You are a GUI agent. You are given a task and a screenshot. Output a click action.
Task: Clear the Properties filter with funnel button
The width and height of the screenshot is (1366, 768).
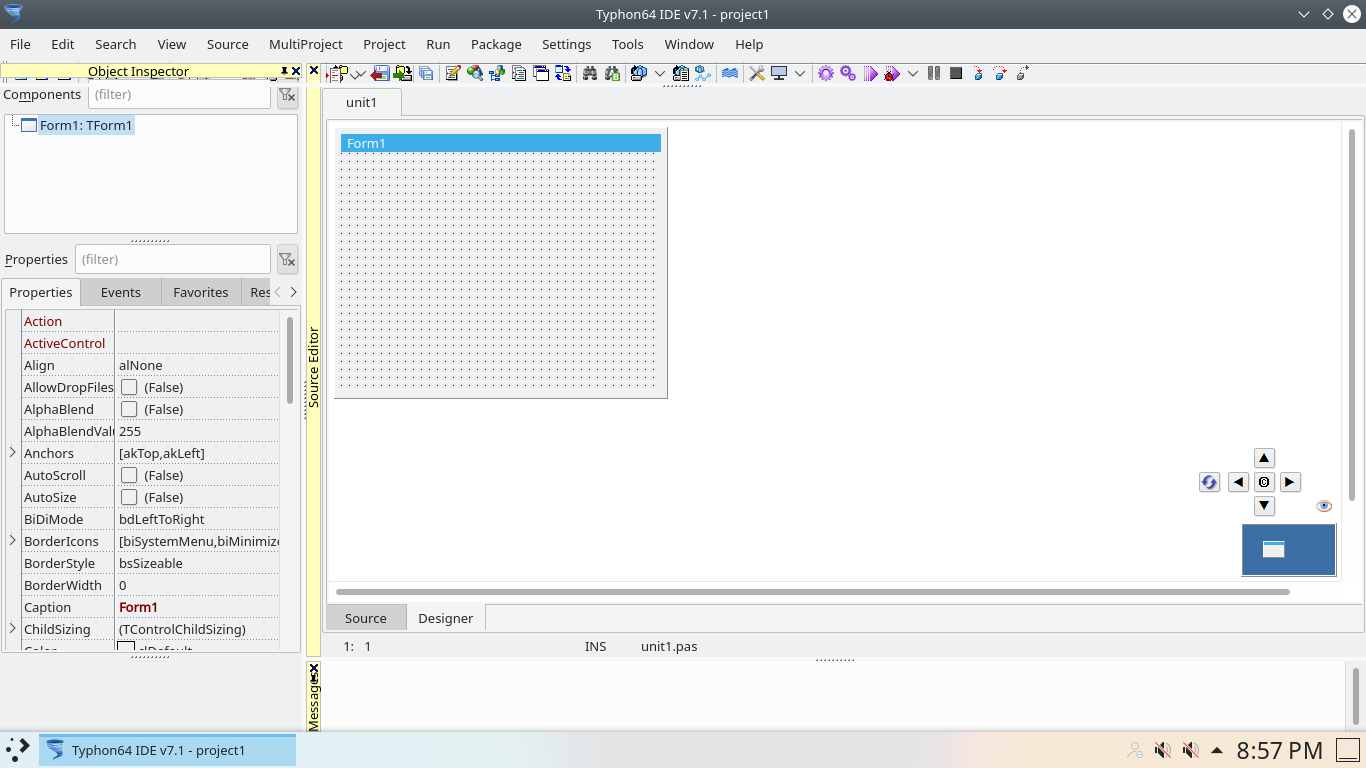click(287, 260)
